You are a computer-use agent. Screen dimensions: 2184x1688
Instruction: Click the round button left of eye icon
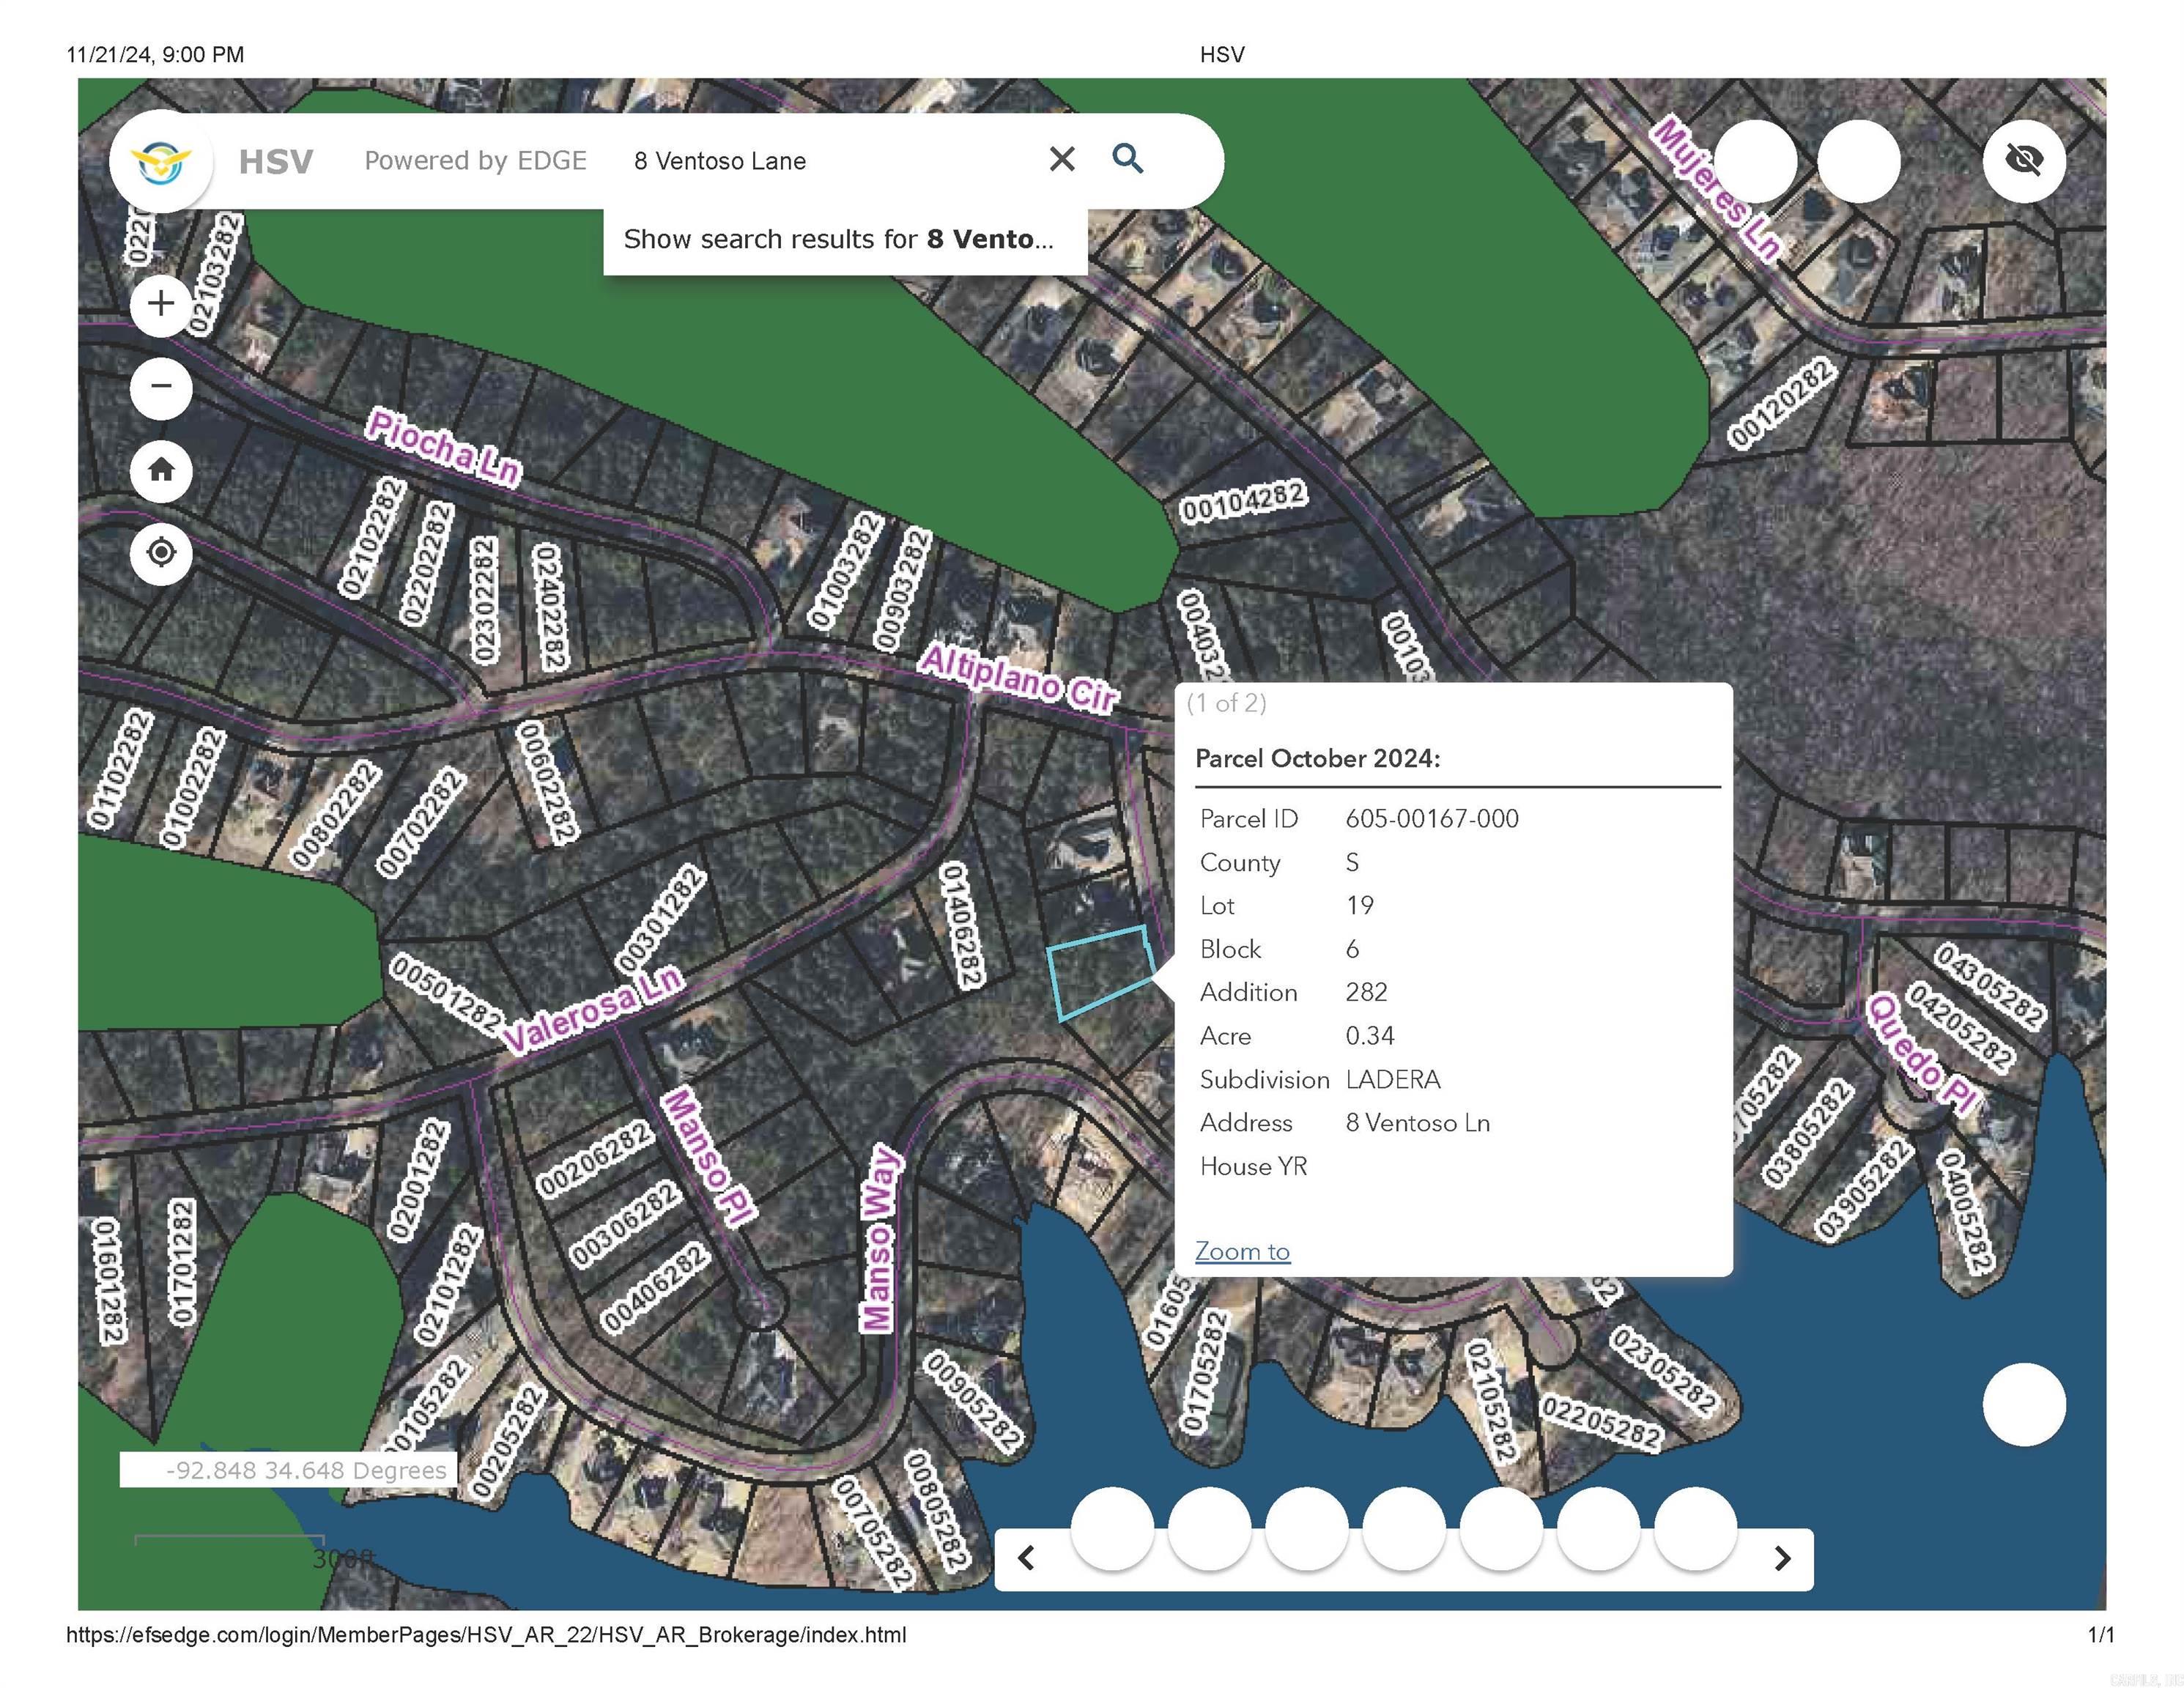(1858, 161)
